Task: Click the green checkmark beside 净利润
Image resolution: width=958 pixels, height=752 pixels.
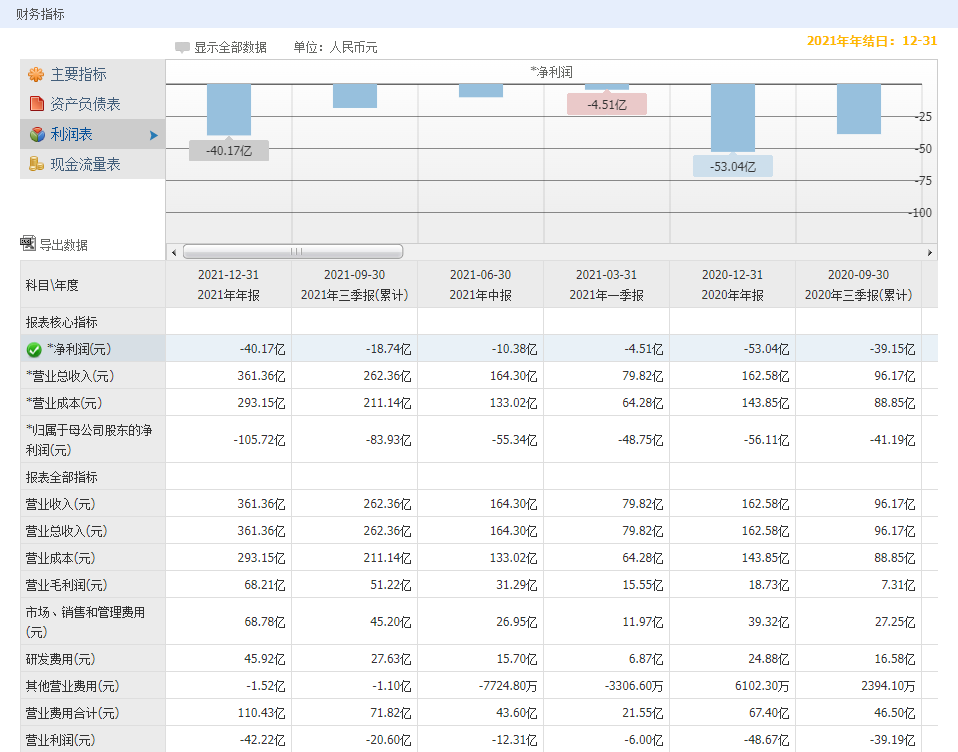Action: (x=34, y=350)
